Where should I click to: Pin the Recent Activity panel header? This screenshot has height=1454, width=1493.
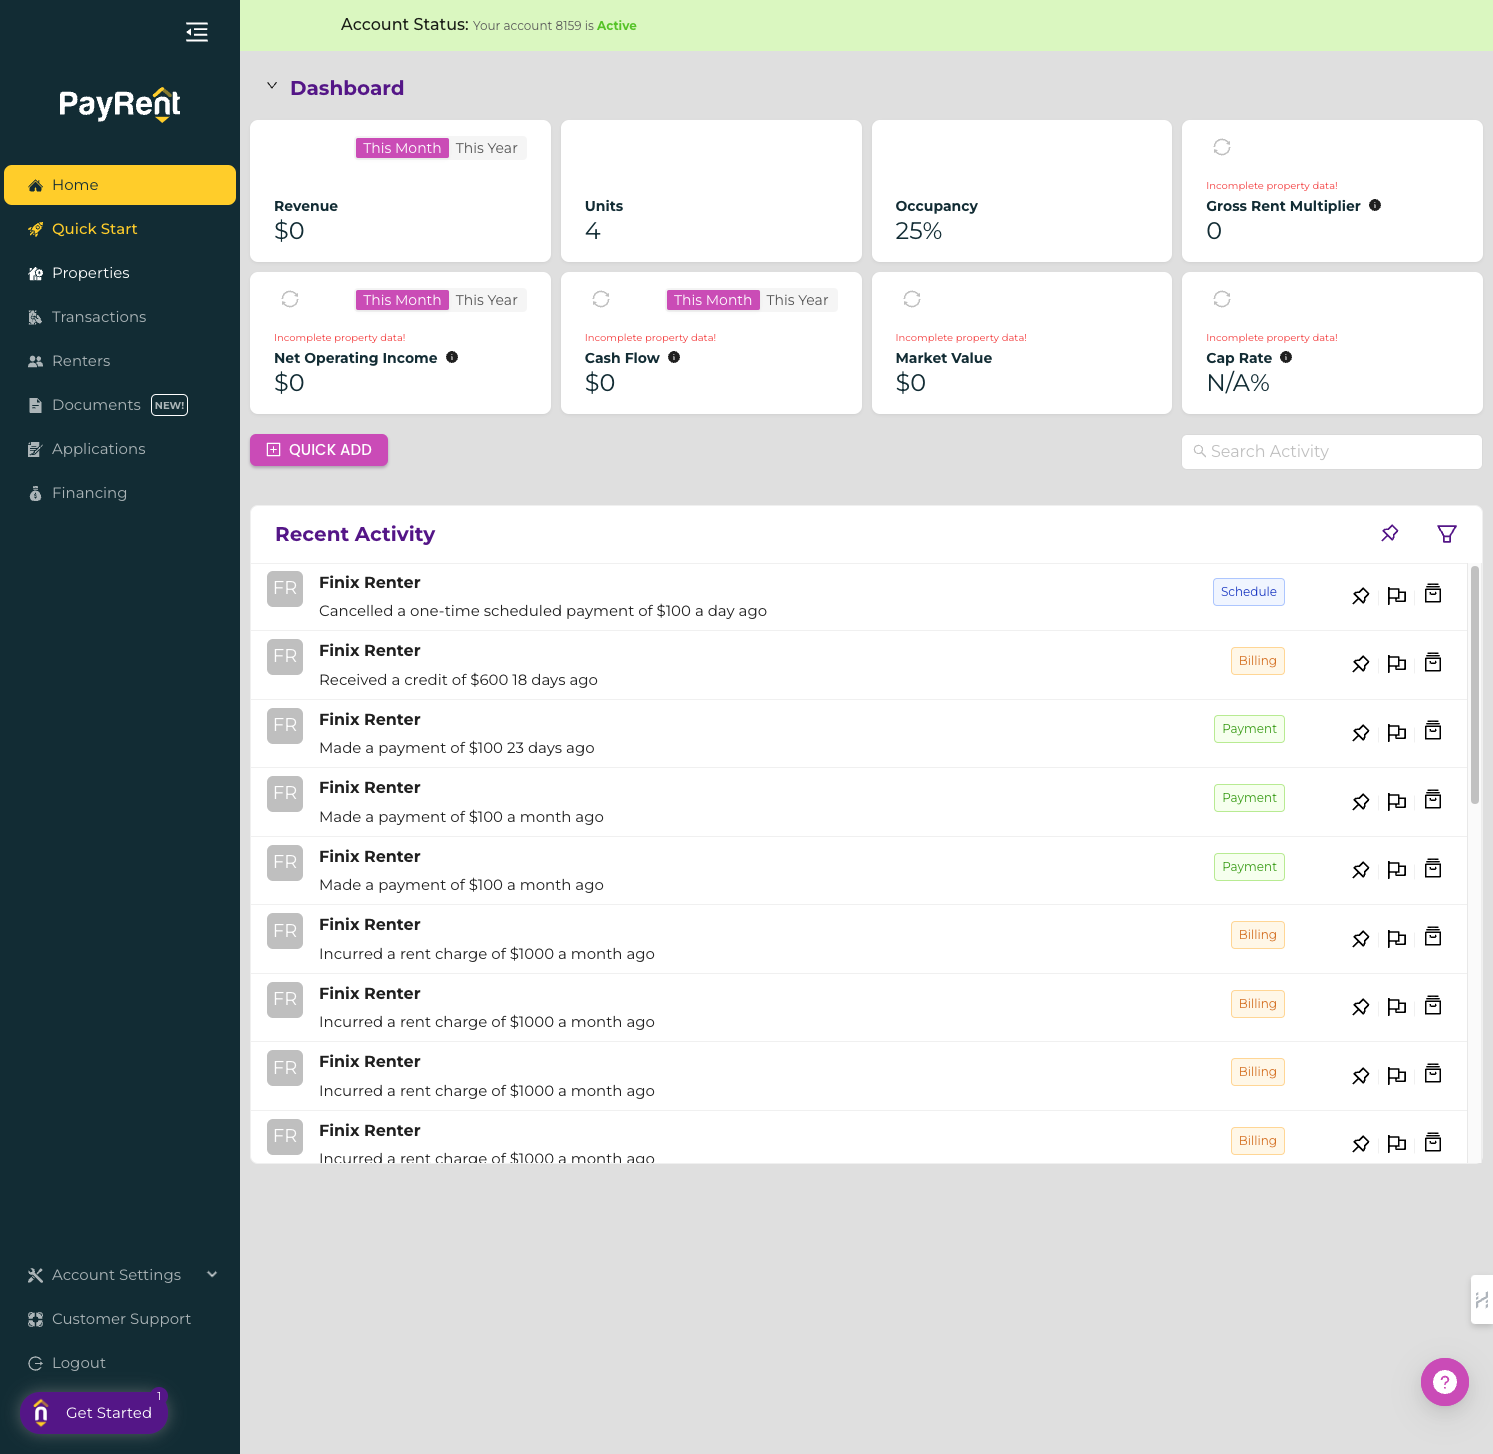pyautogui.click(x=1390, y=533)
